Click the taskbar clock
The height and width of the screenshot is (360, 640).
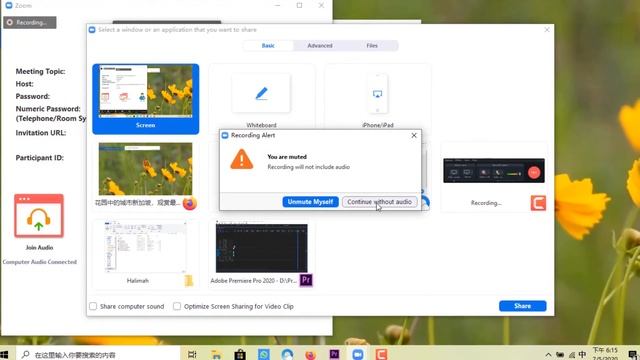605,354
